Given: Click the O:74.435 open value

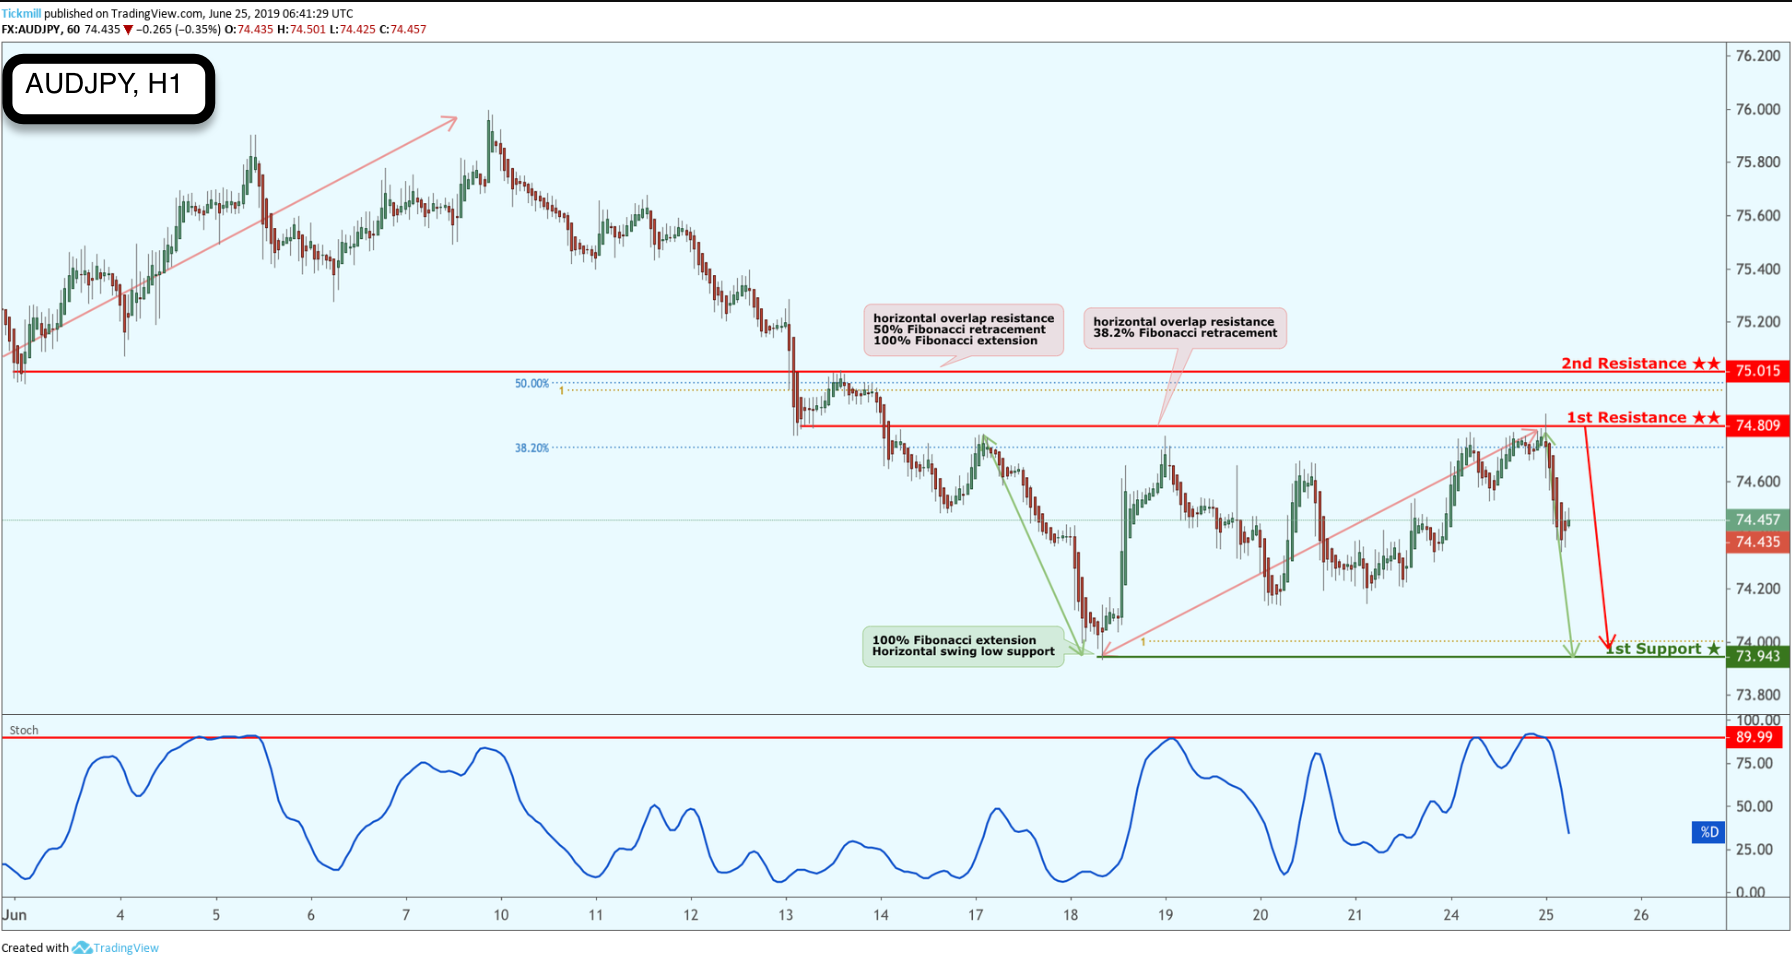Looking at the screenshot, I should tap(249, 29).
